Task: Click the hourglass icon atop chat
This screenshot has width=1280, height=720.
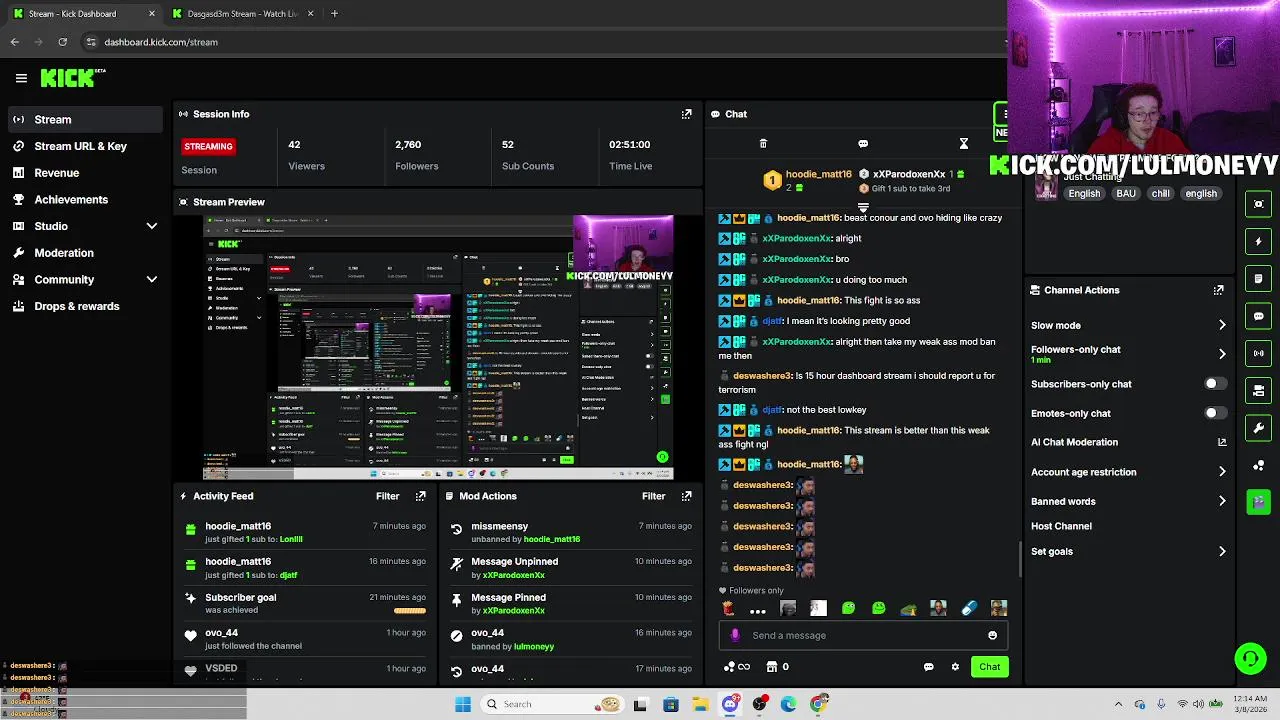Action: coord(963,144)
